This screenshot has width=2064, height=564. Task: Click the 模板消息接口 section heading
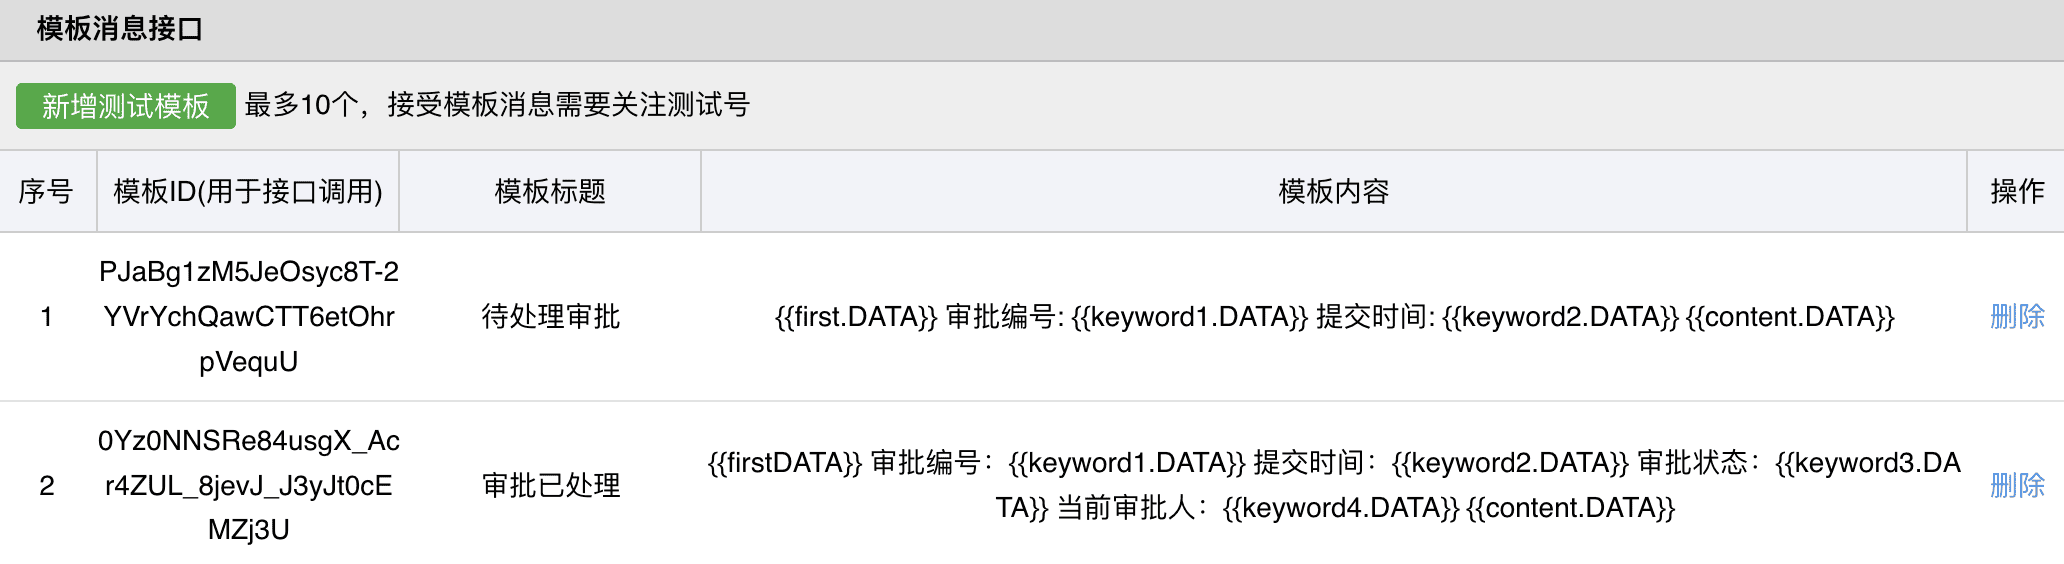120,29
